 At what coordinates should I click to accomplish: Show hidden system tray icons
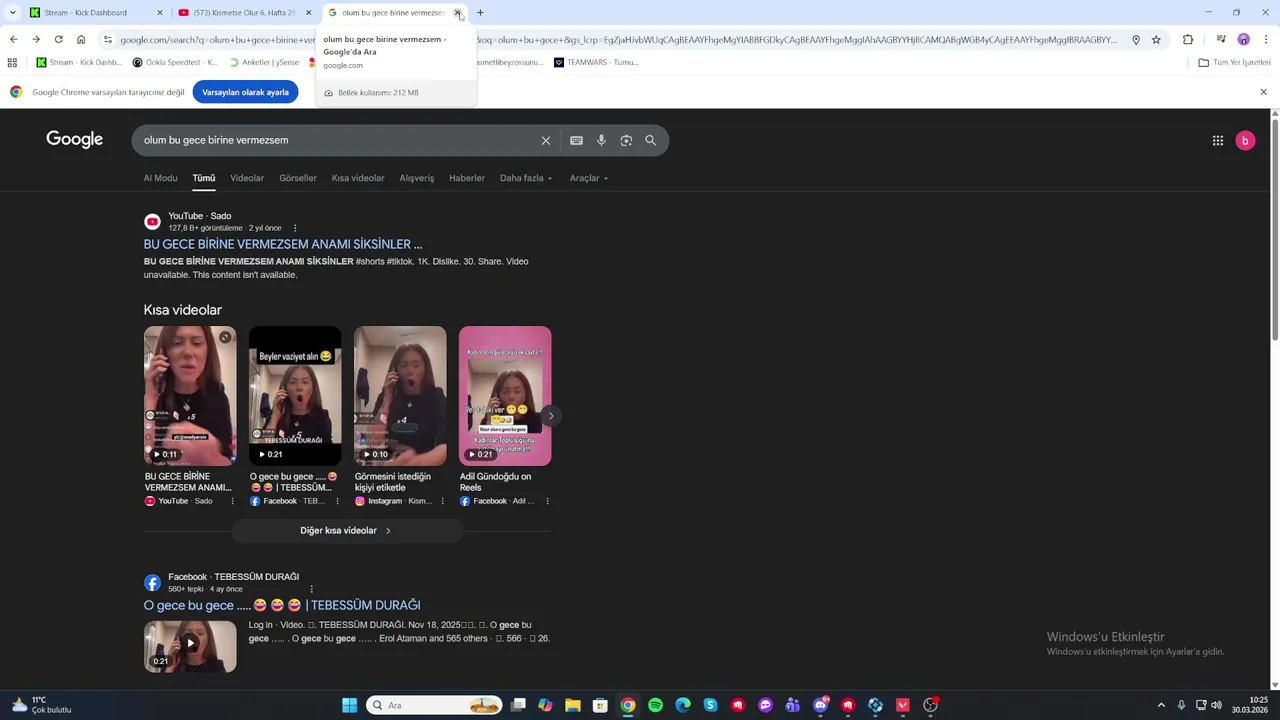[x=1161, y=705]
